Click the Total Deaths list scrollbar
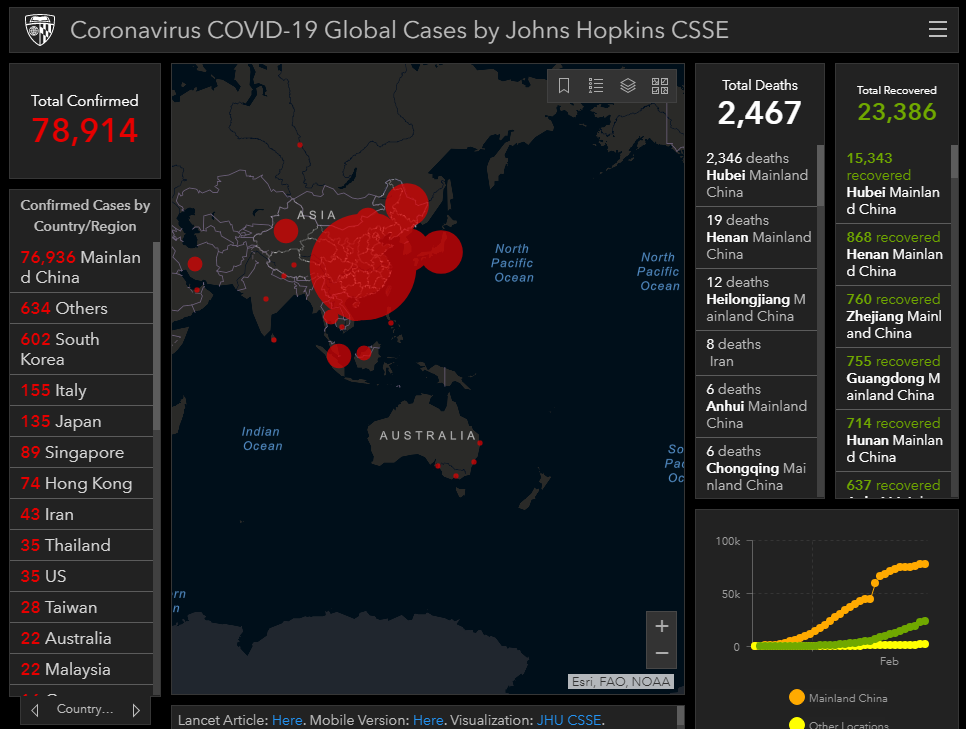The width and height of the screenshot is (966, 729). [x=821, y=176]
